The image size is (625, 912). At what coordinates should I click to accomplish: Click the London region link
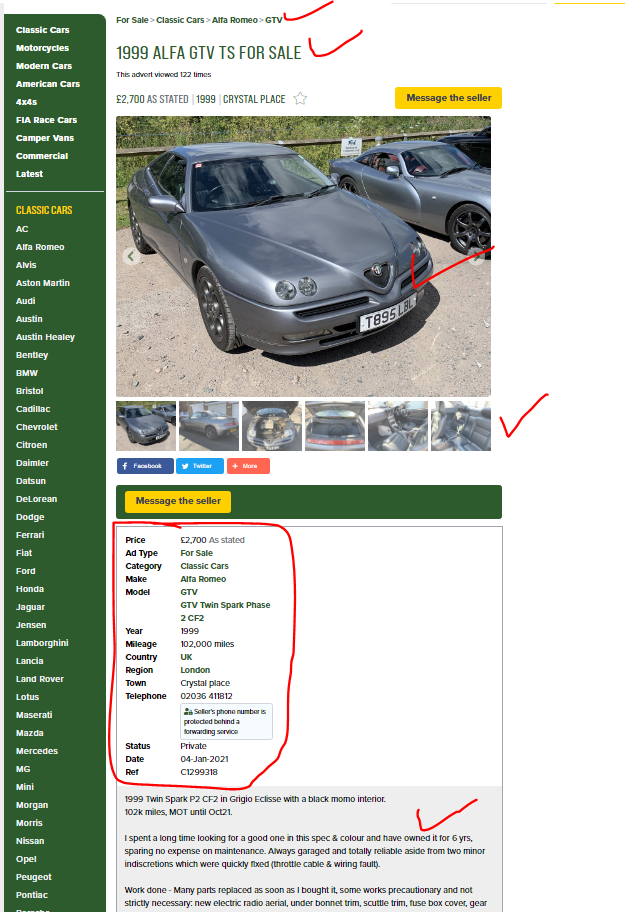tap(195, 670)
